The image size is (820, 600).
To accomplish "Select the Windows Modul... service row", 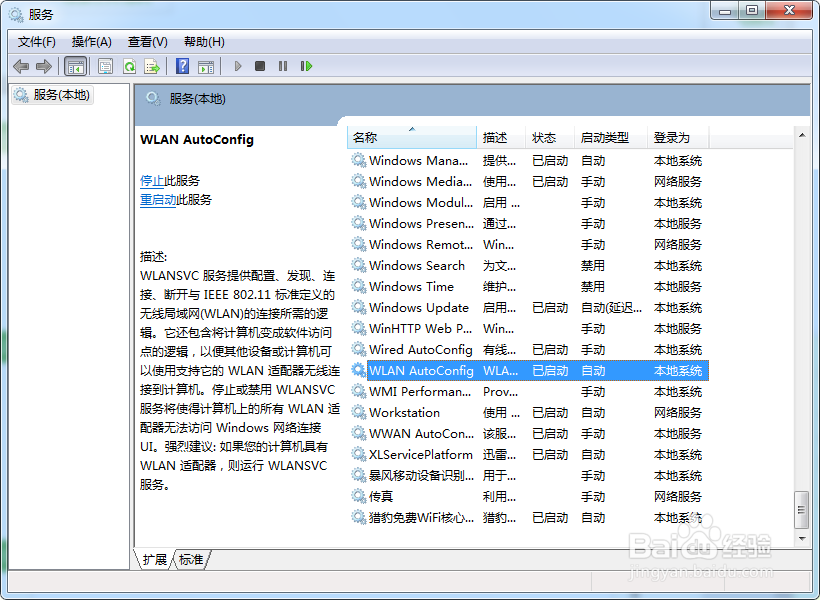I will (528, 202).
